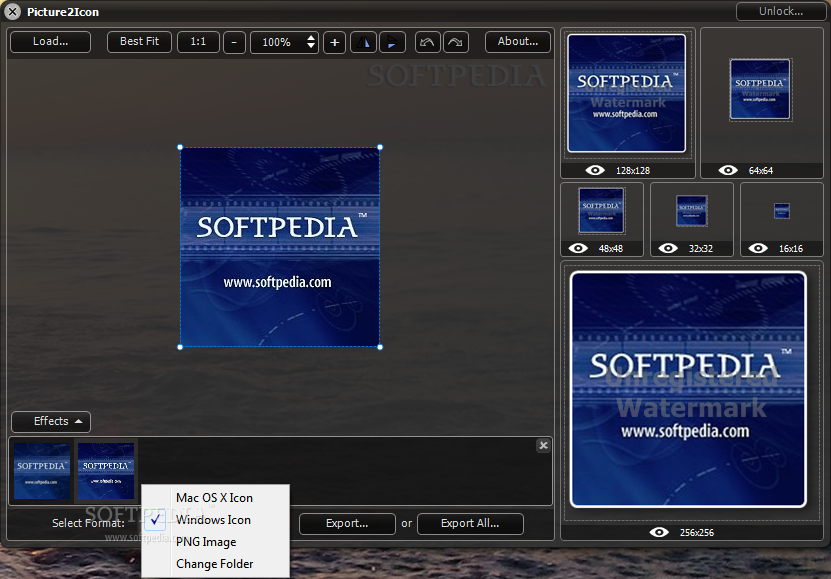
Task: Select the 256x256 icon preview
Action: coord(688,389)
